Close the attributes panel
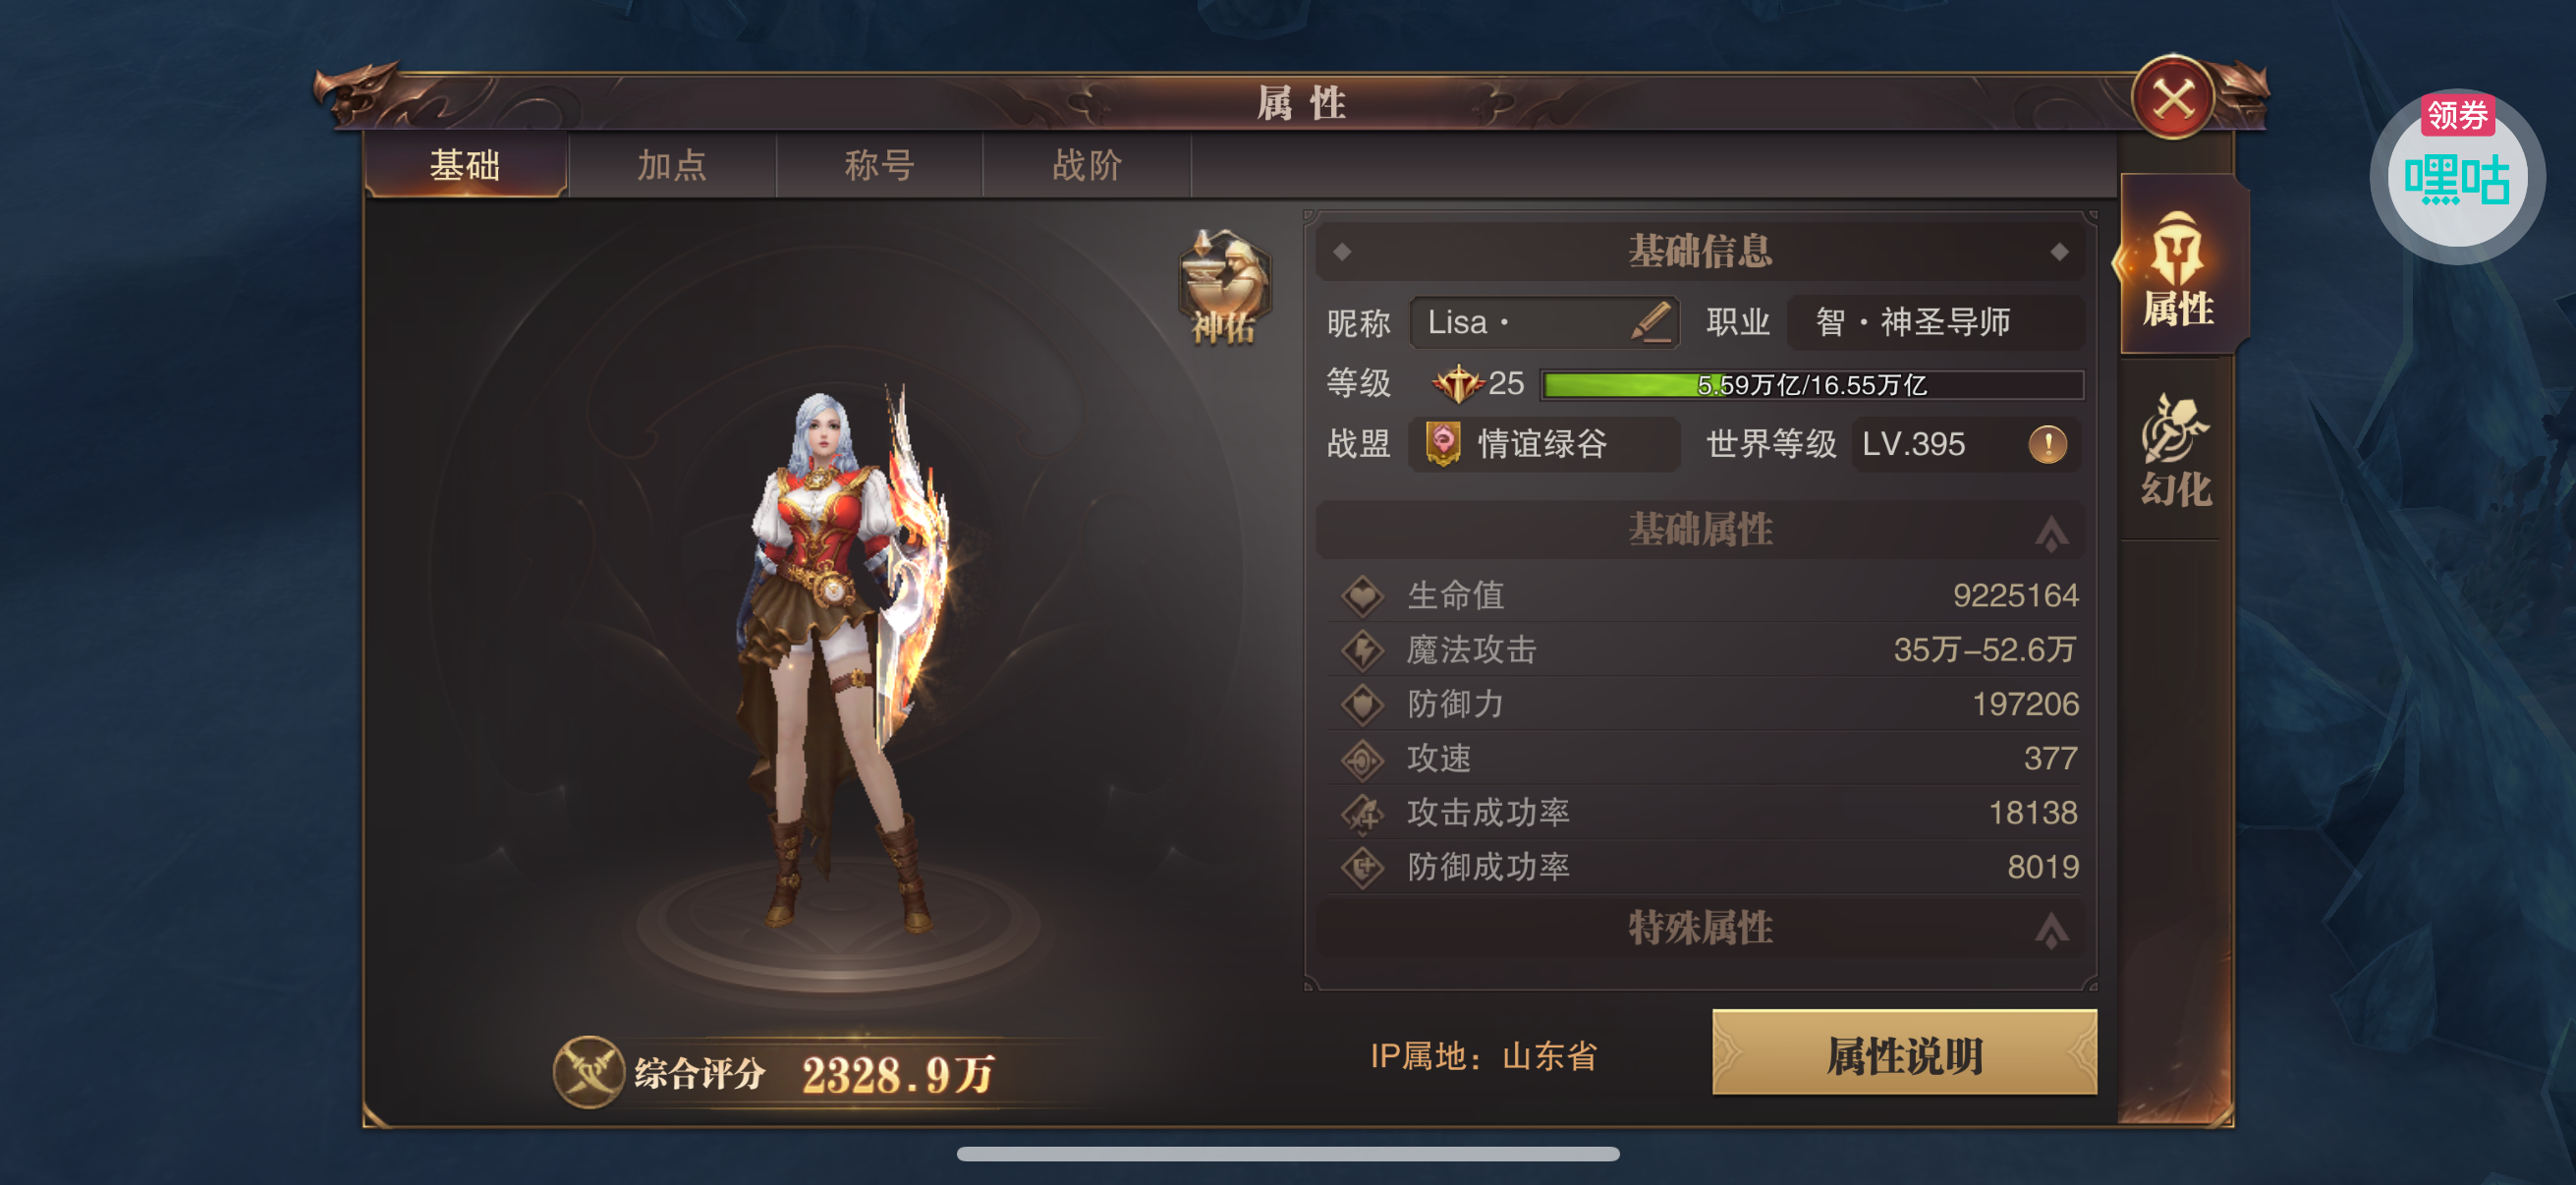 coord(2173,98)
